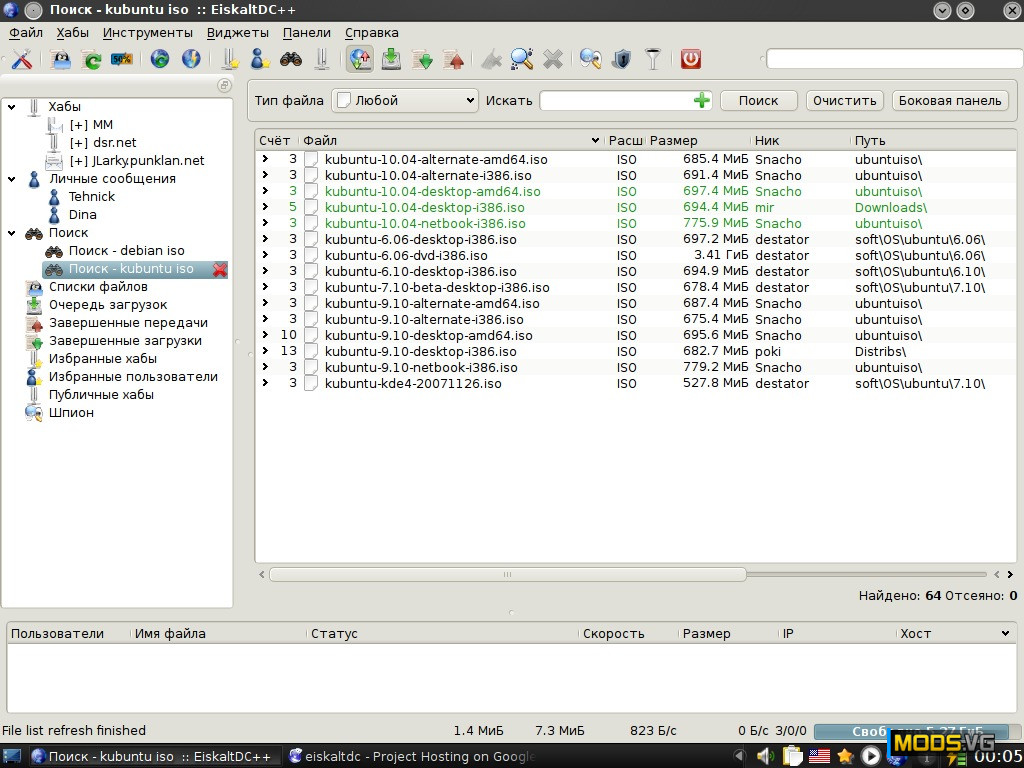
Task: Open settings via the wrench-and-screwdriver toolbar icon
Action: pos(22,60)
